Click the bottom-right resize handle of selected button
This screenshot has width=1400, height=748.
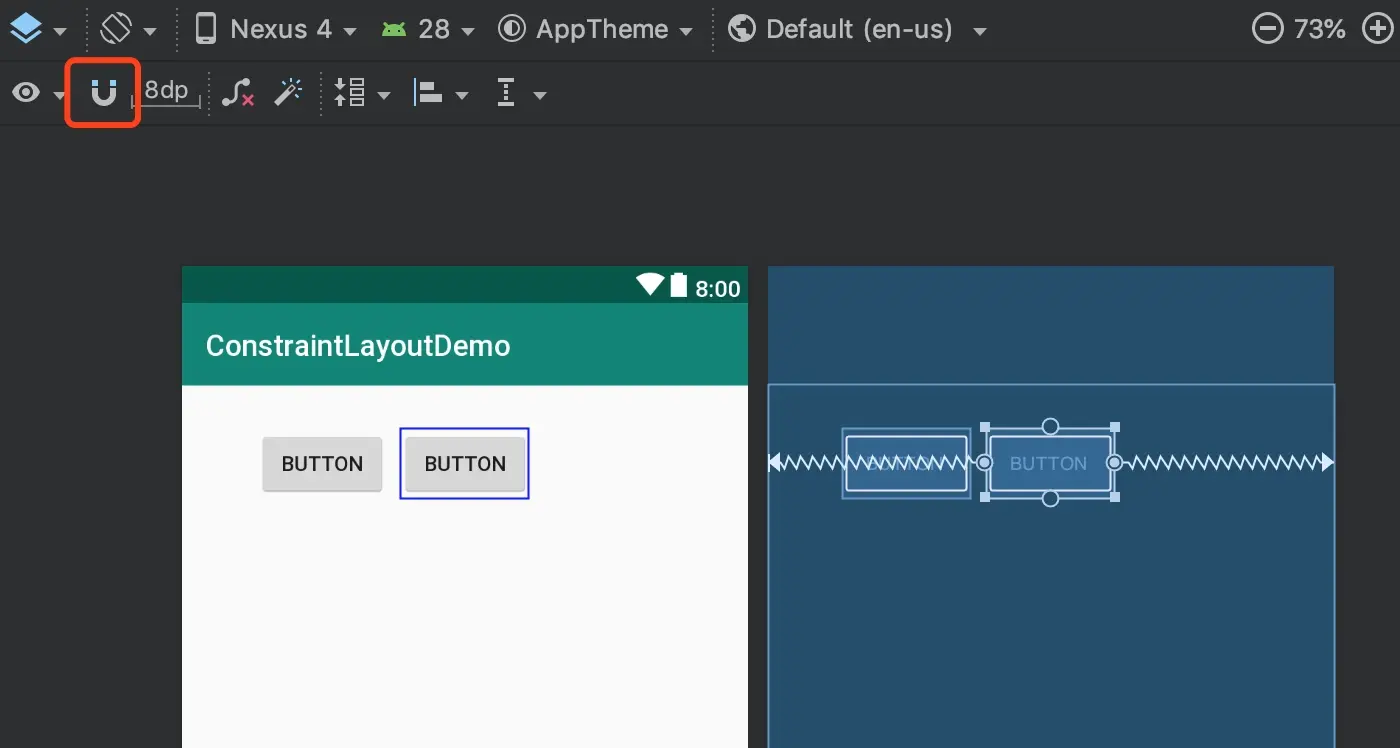click(1115, 497)
